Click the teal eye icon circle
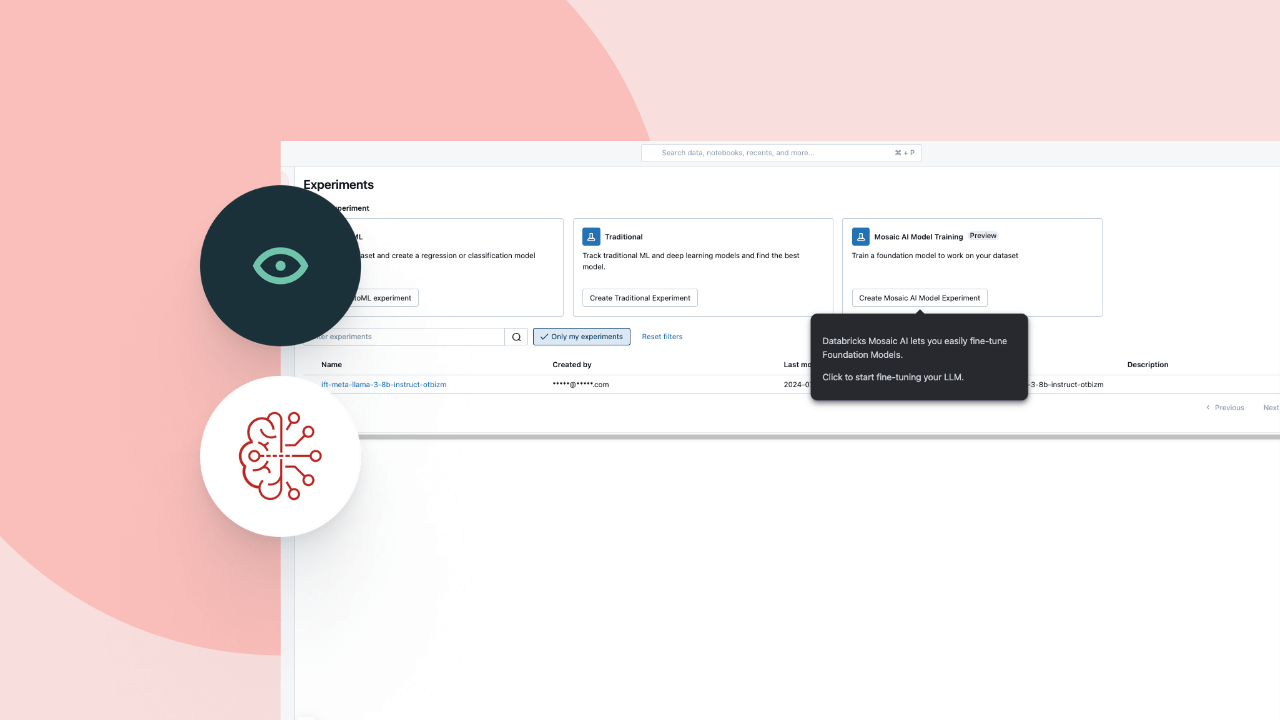The width and height of the screenshot is (1280, 720). [281, 266]
